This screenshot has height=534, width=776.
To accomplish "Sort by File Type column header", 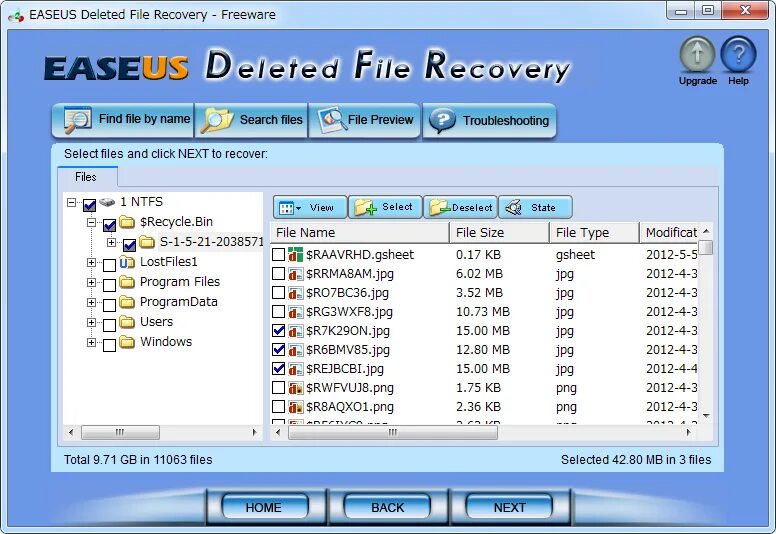I will tap(594, 233).
